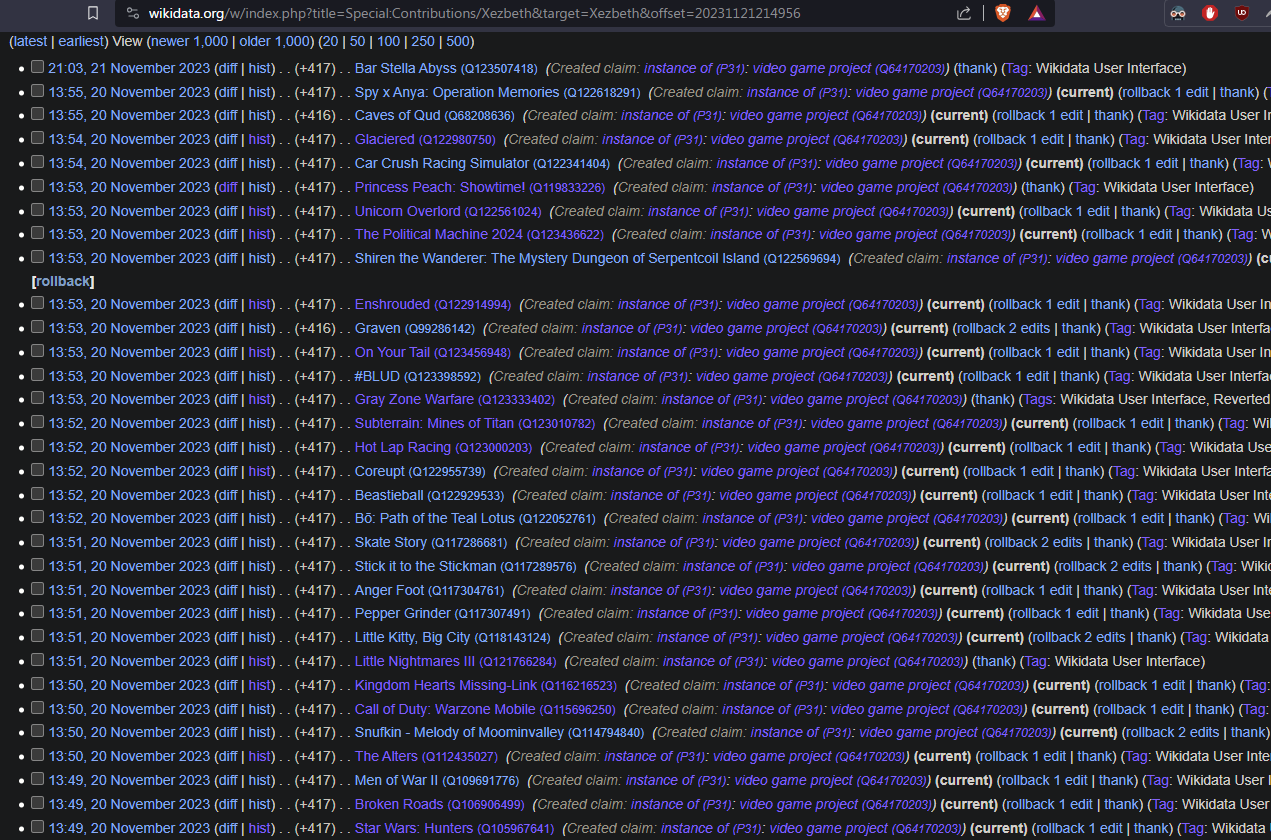View newer 1,000 contributions
Image resolution: width=1271 pixels, height=840 pixels.
[189, 41]
